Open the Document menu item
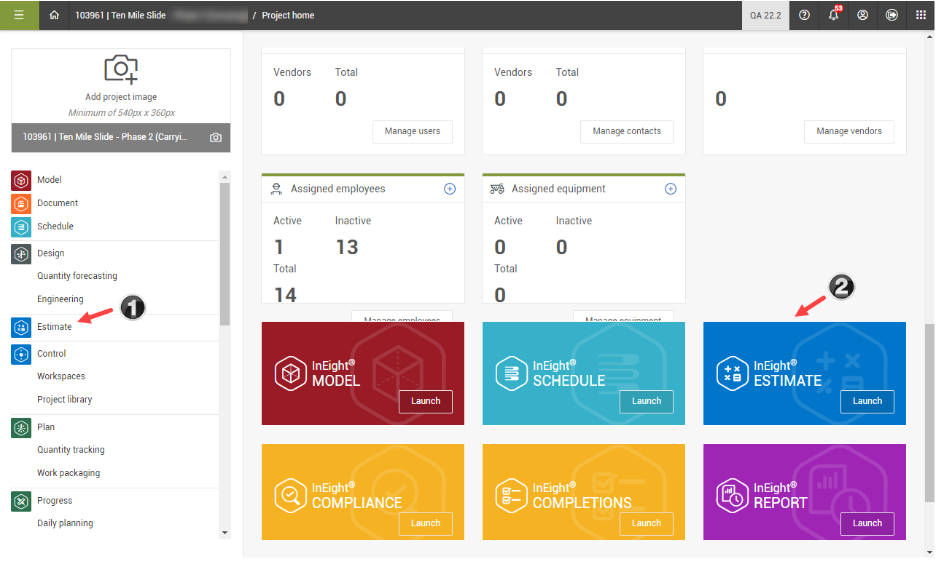Viewport: 936px width, 567px height. [x=57, y=203]
